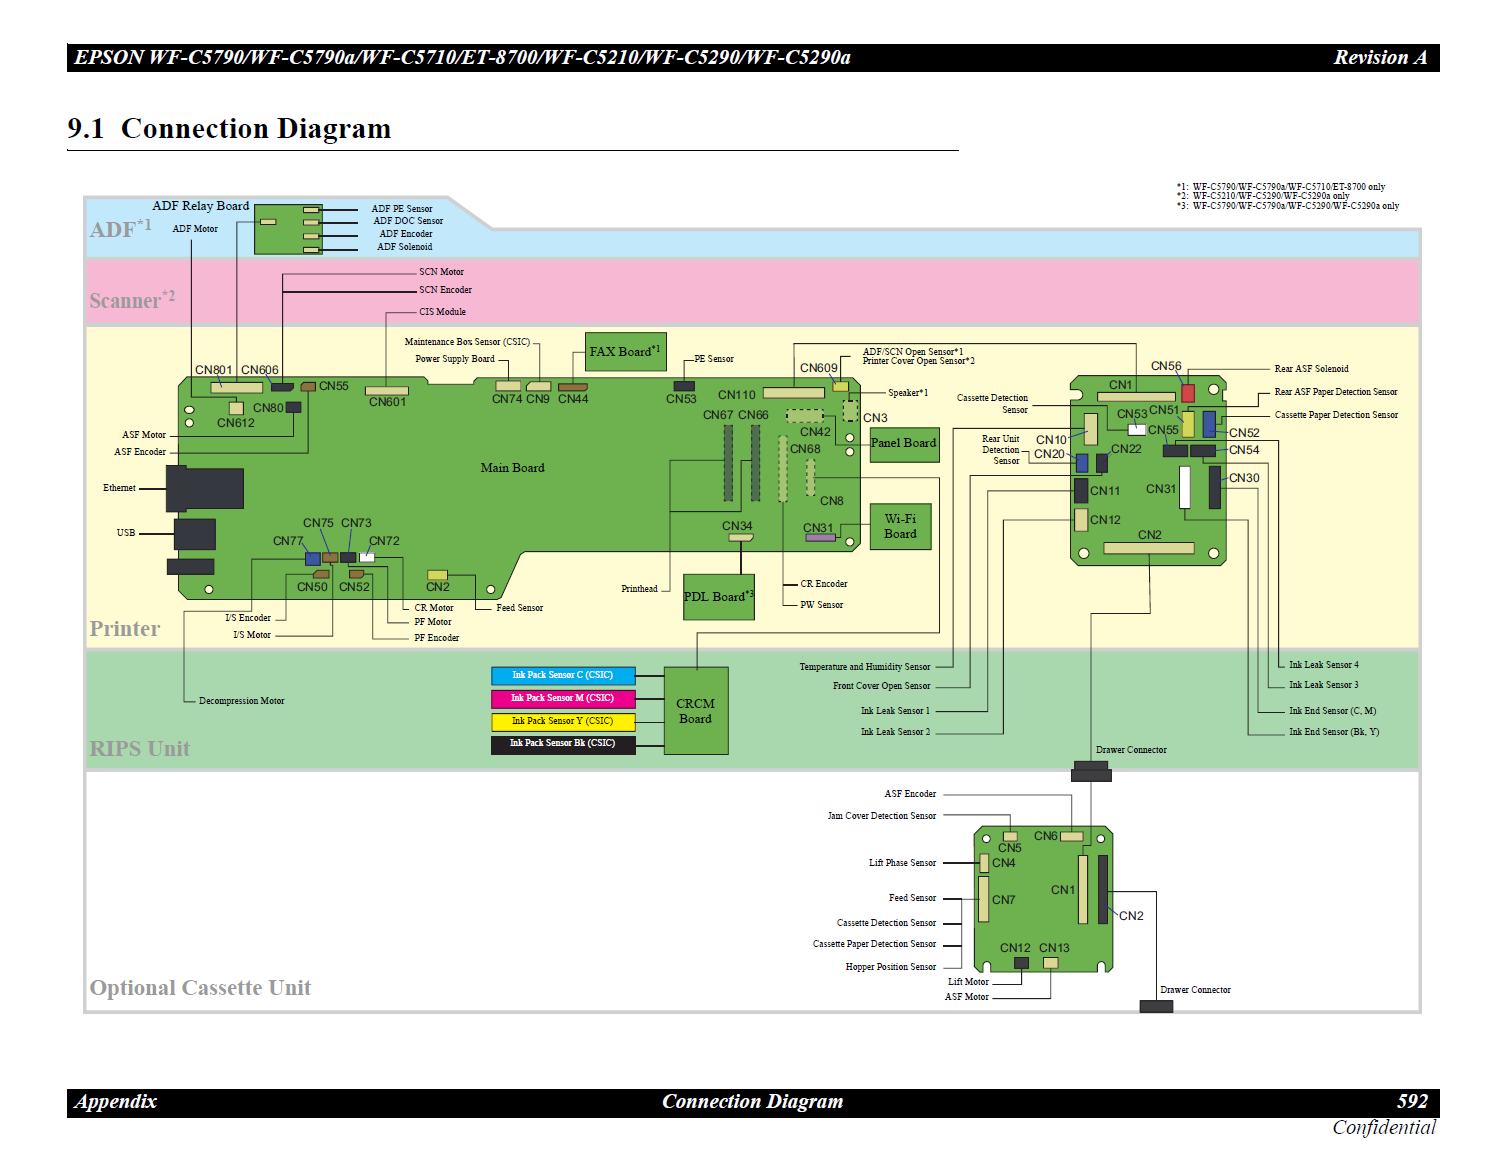Click the CRCM Board block
The image size is (1501, 1160).
(696, 711)
